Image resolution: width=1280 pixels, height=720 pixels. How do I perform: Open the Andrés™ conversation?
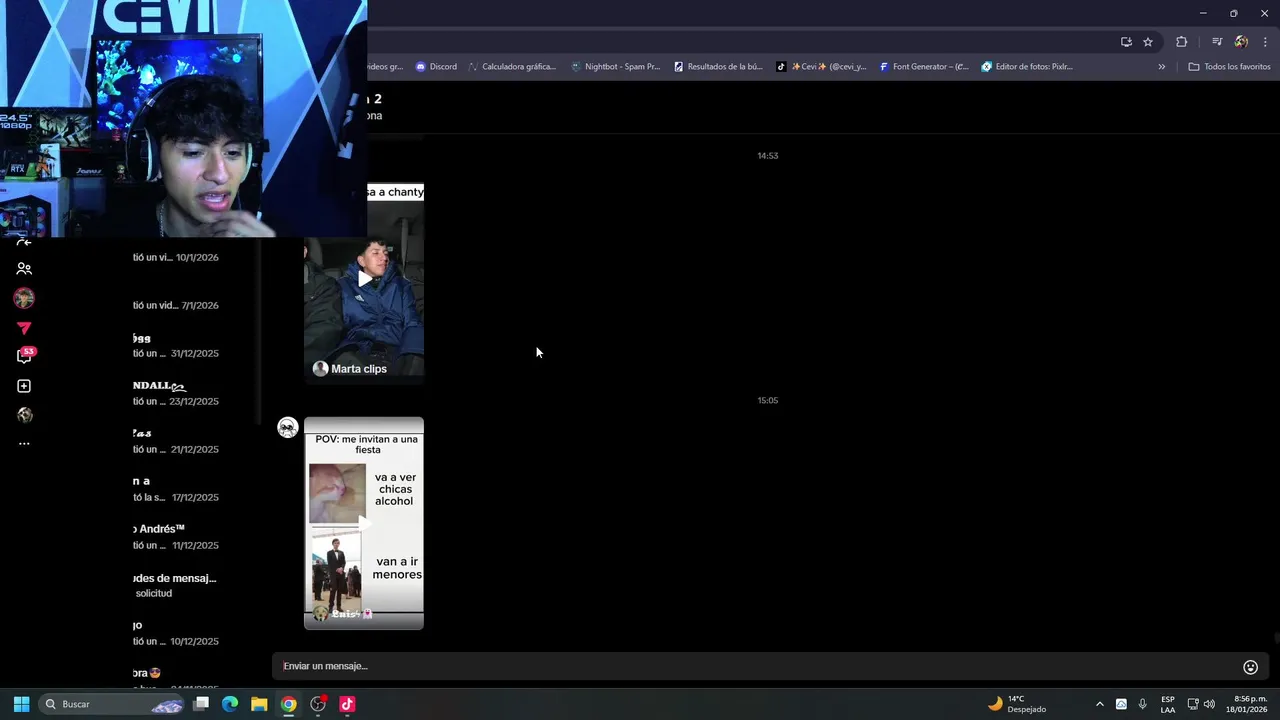176,538
